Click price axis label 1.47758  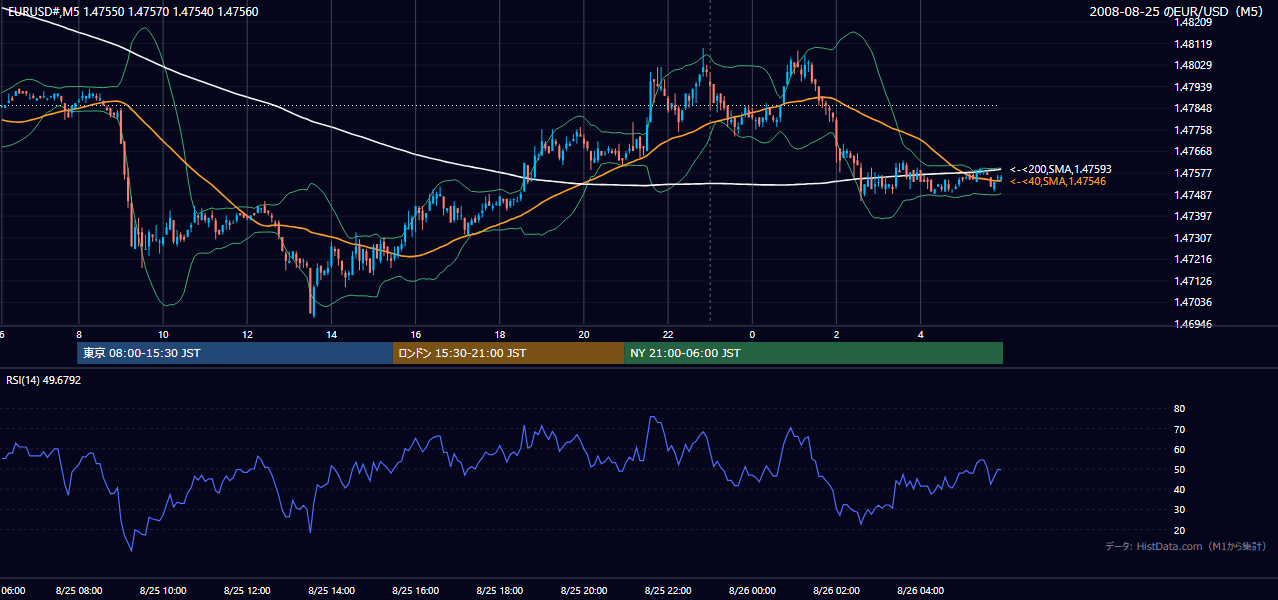click(1194, 130)
